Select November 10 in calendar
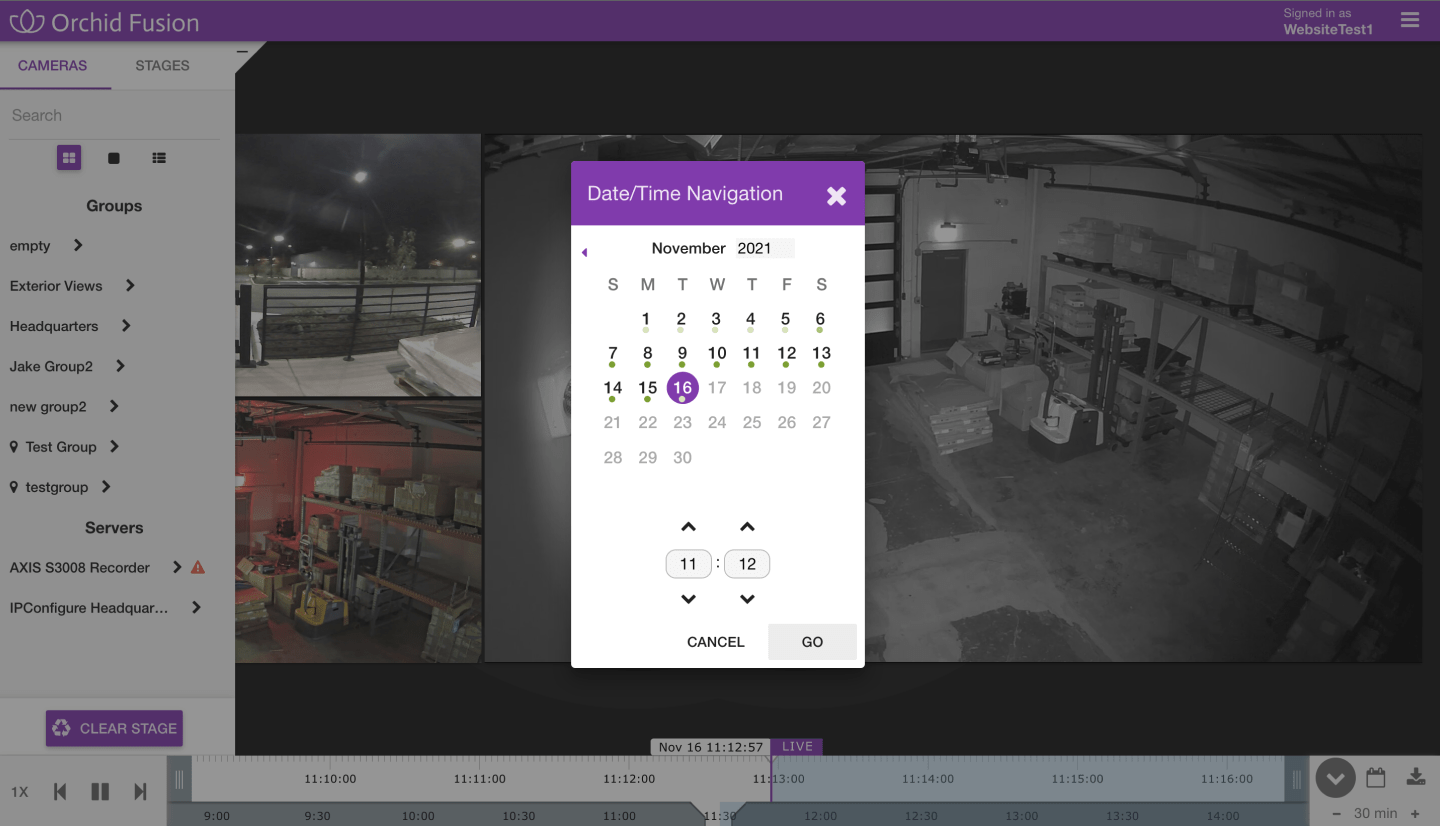 pos(717,353)
